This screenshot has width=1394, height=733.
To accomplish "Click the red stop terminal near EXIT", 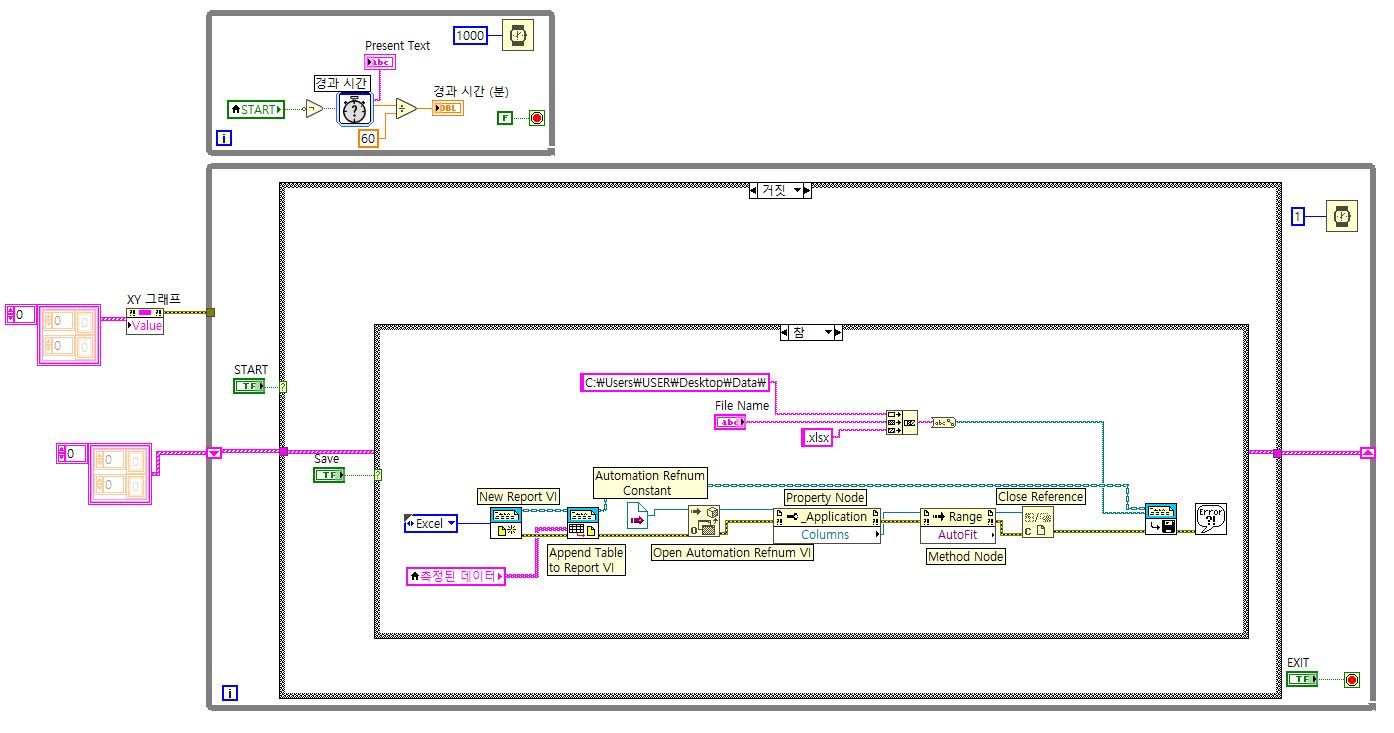I will point(1352,678).
